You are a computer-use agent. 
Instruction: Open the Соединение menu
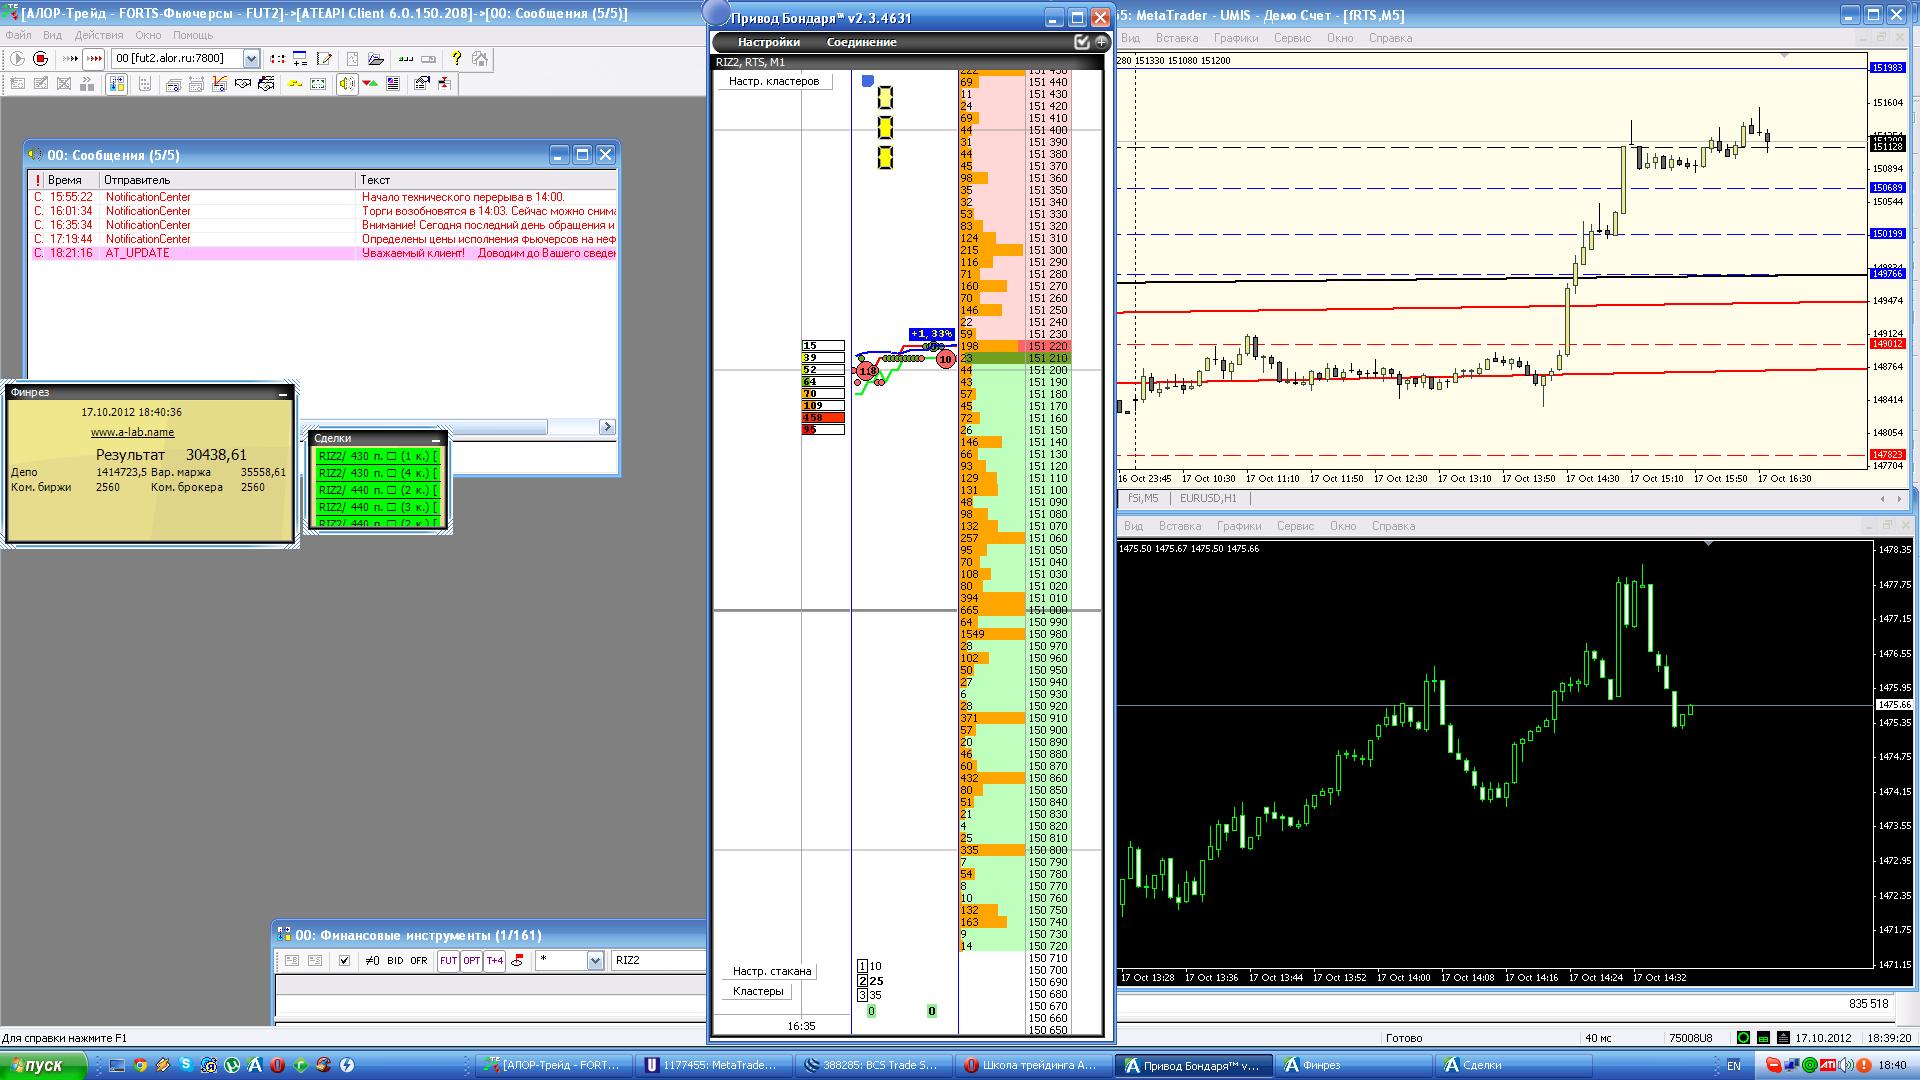tap(861, 42)
